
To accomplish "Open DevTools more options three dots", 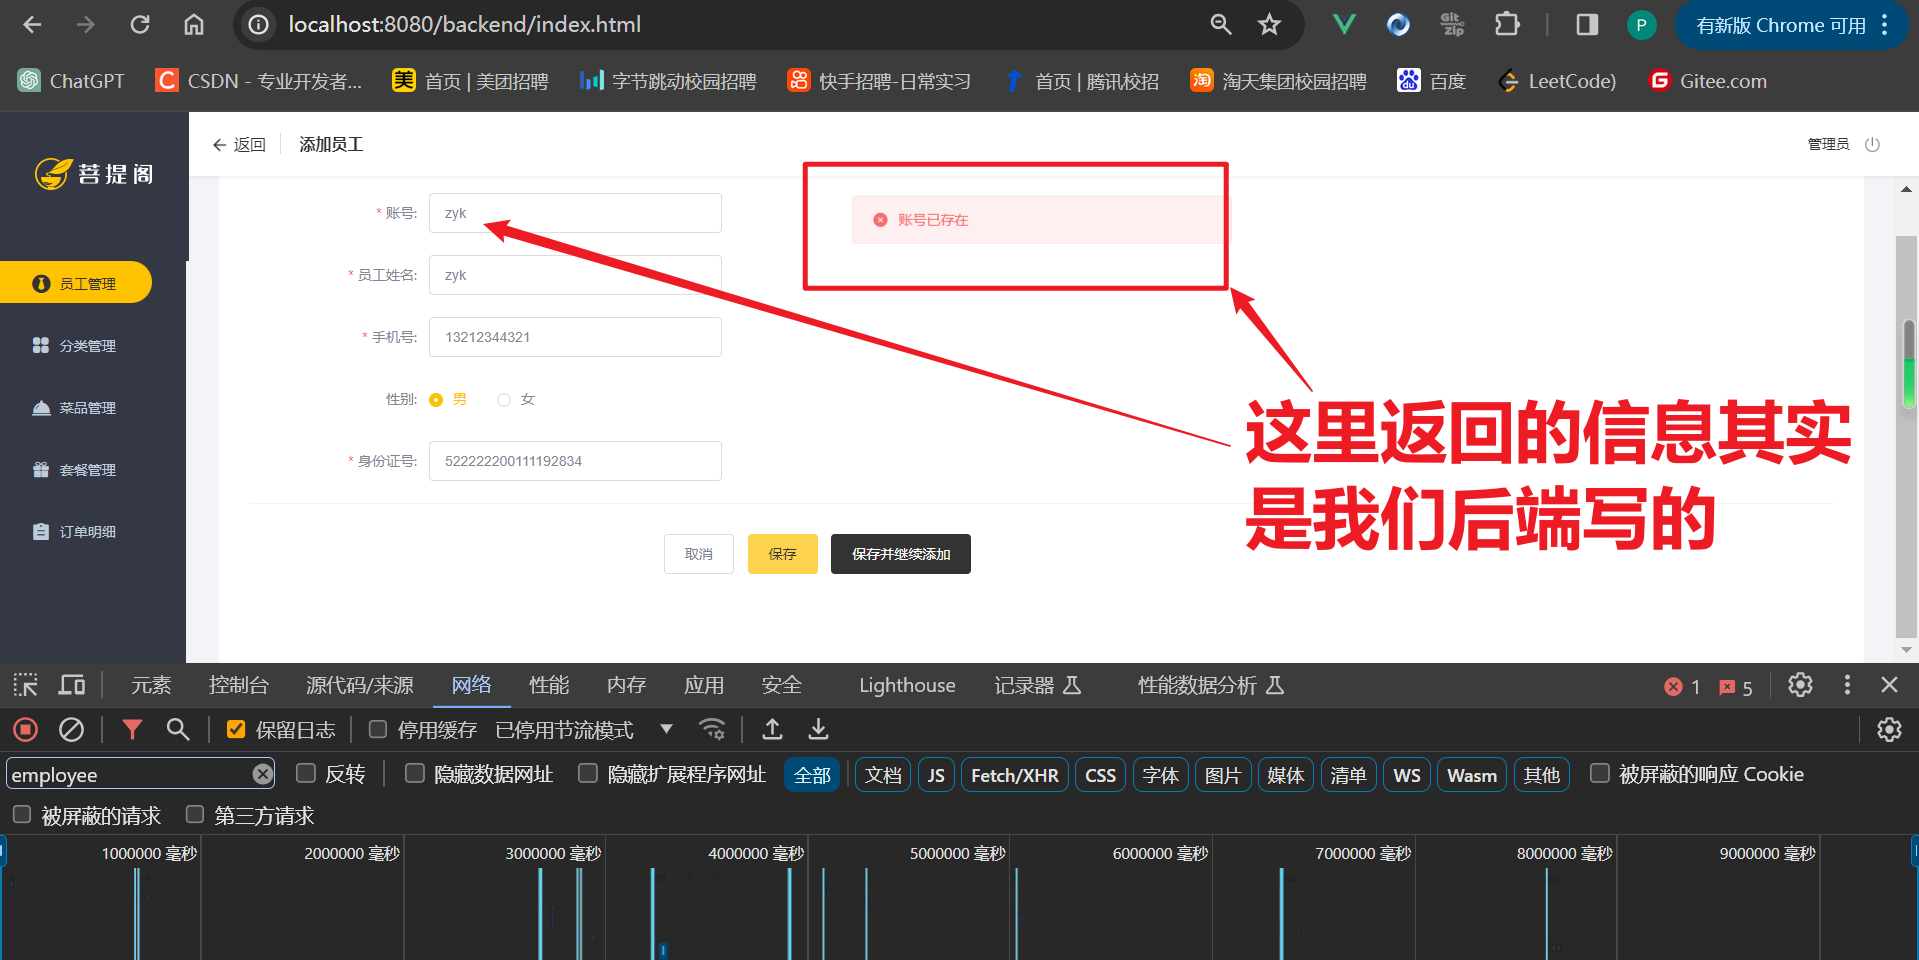I will point(1847,685).
